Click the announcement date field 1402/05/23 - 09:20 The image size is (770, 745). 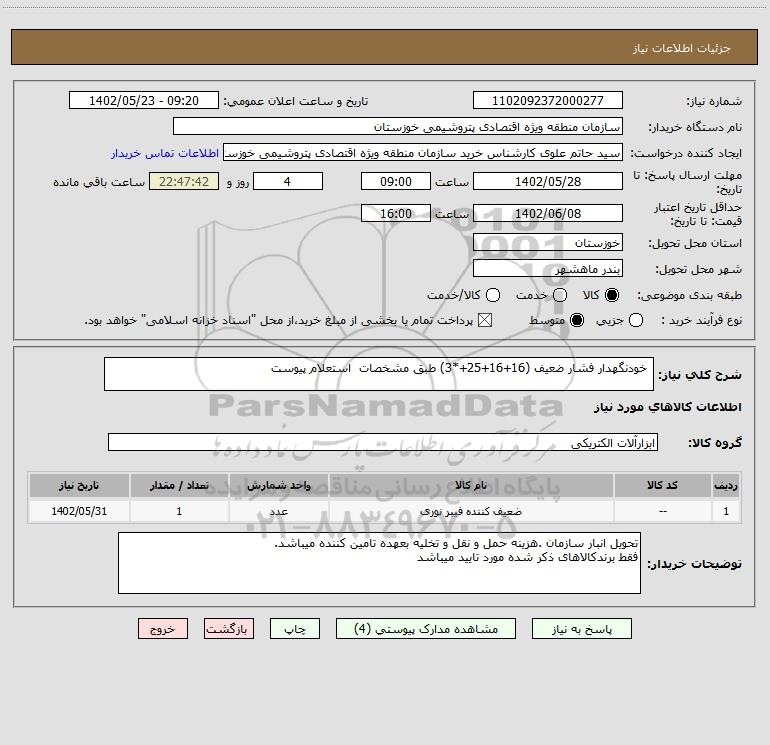(144, 100)
